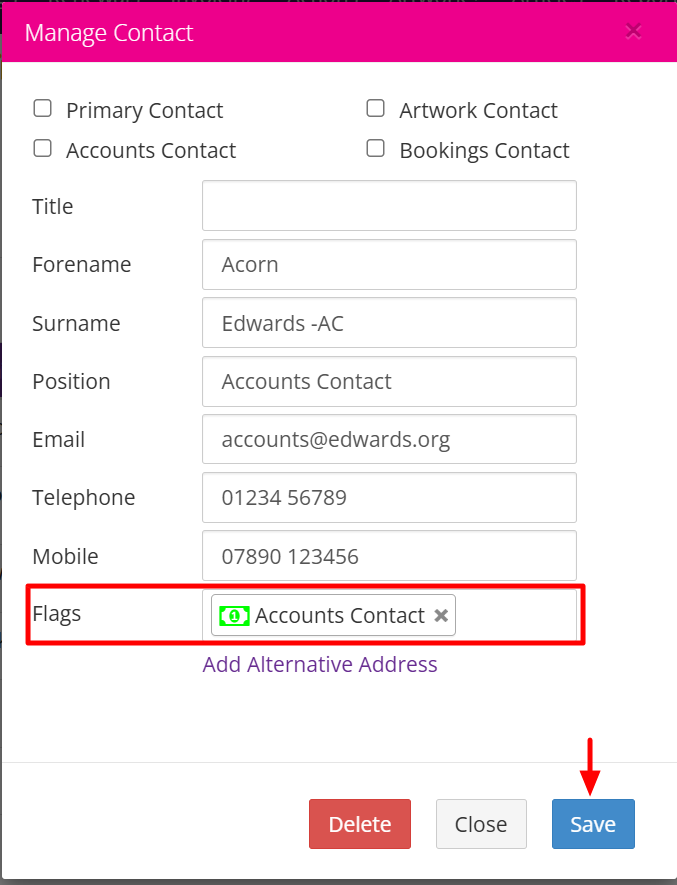Open the Flags selection box
Viewport: 677px width, 885px height.
point(515,615)
